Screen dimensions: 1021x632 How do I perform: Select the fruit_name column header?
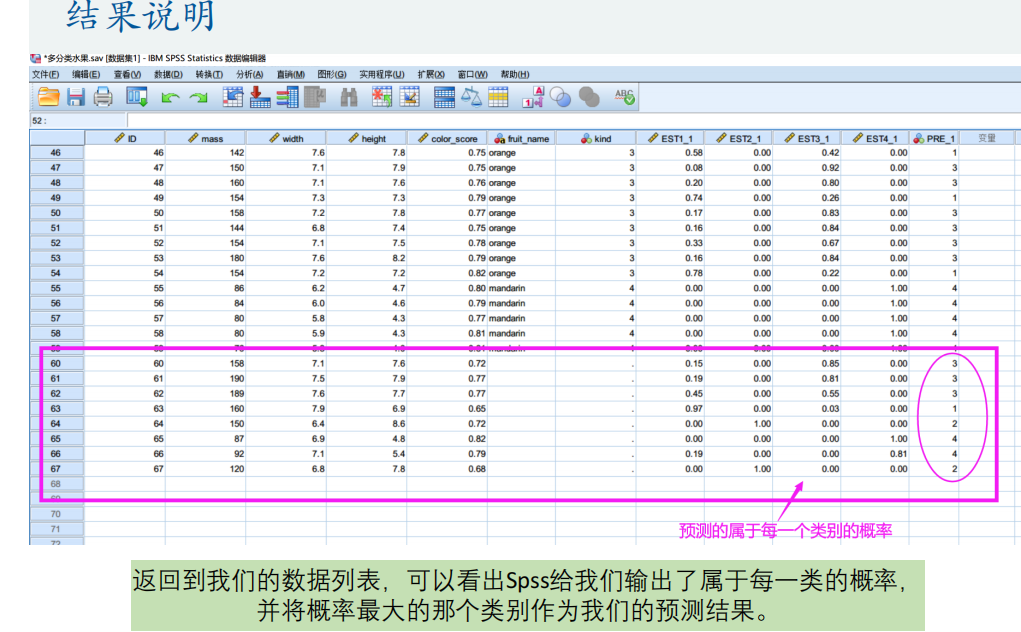[x=522, y=138]
